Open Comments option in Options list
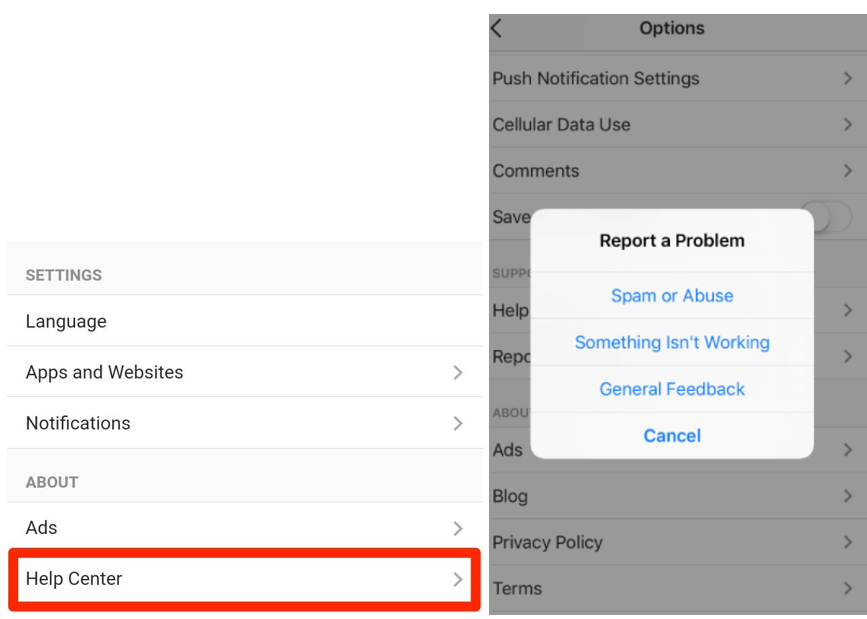 678,170
